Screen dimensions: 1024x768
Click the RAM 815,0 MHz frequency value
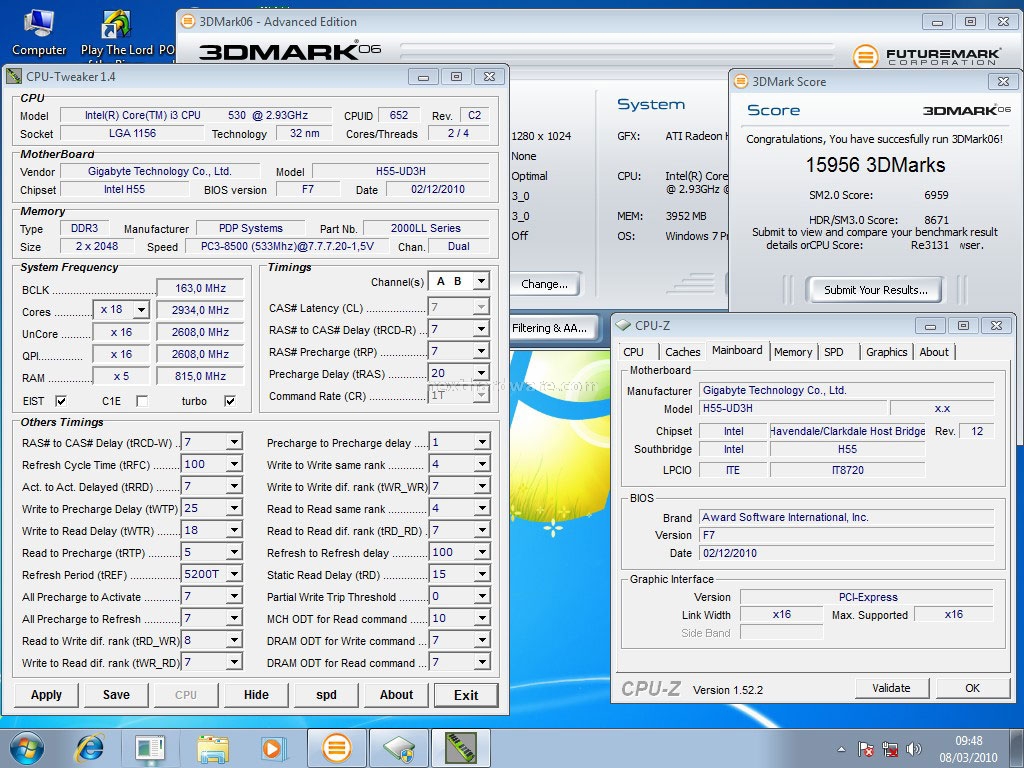point(200,376)
